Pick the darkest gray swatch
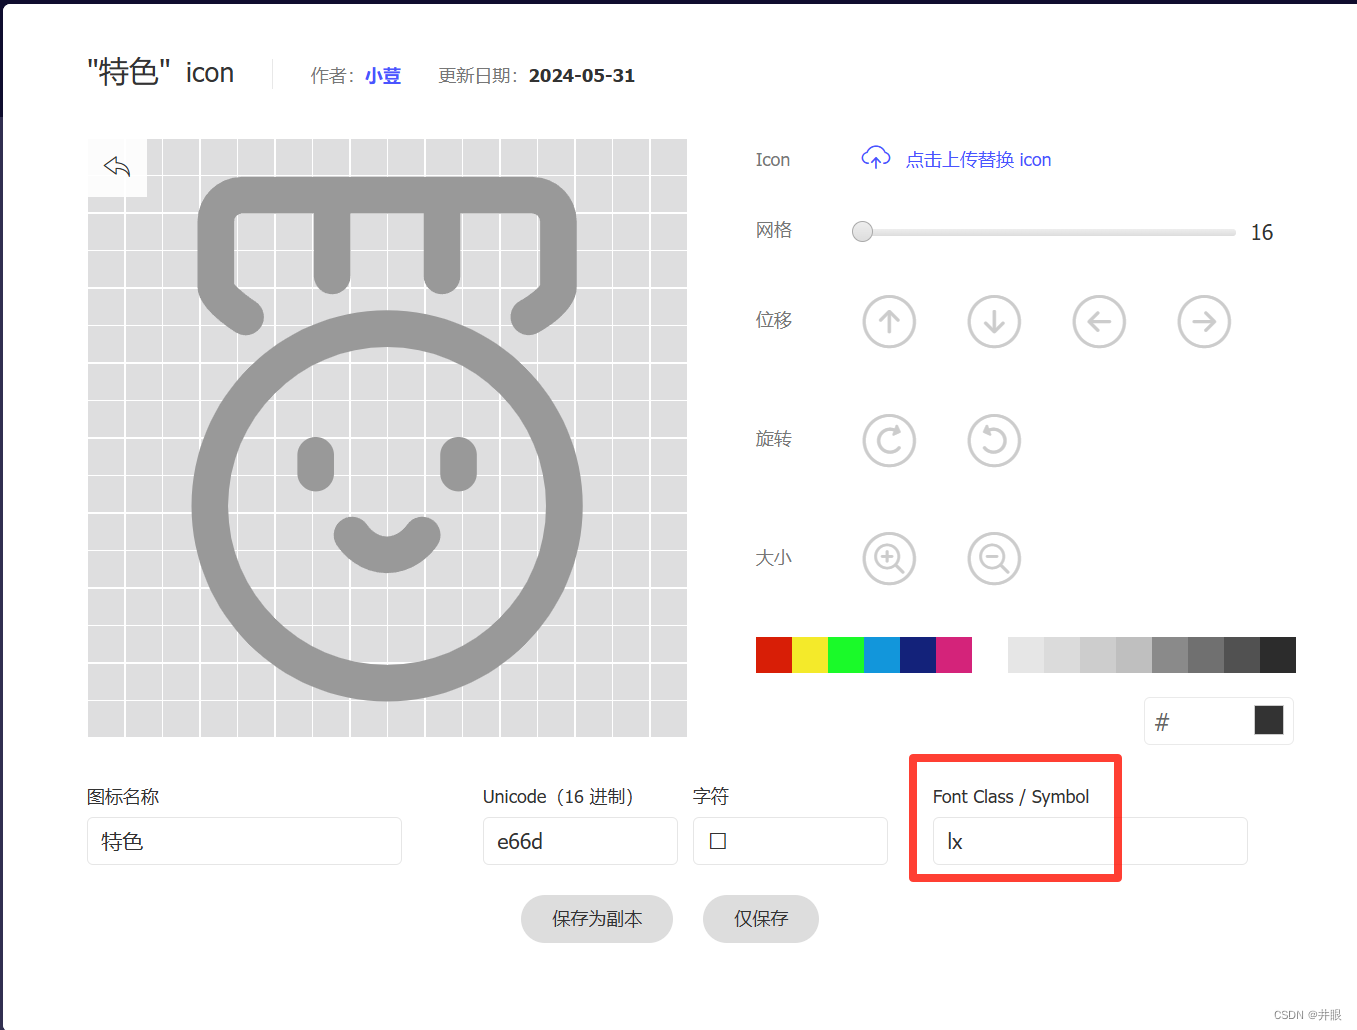 1278,655
